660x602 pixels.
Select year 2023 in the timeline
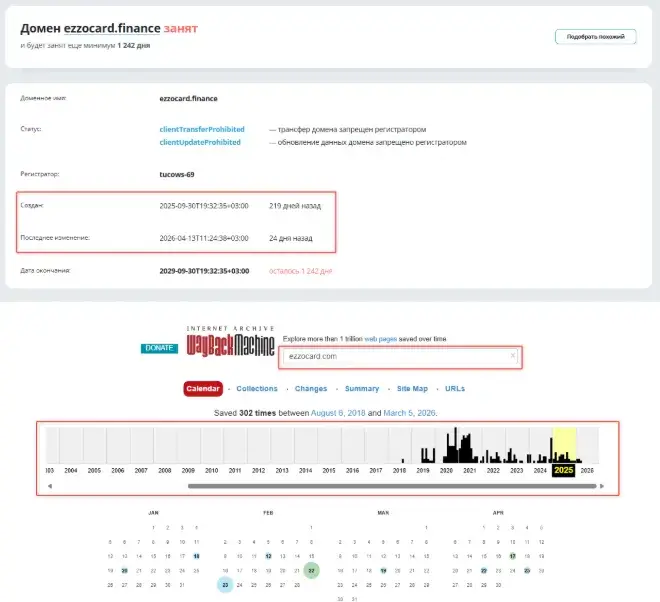[516, 470]
